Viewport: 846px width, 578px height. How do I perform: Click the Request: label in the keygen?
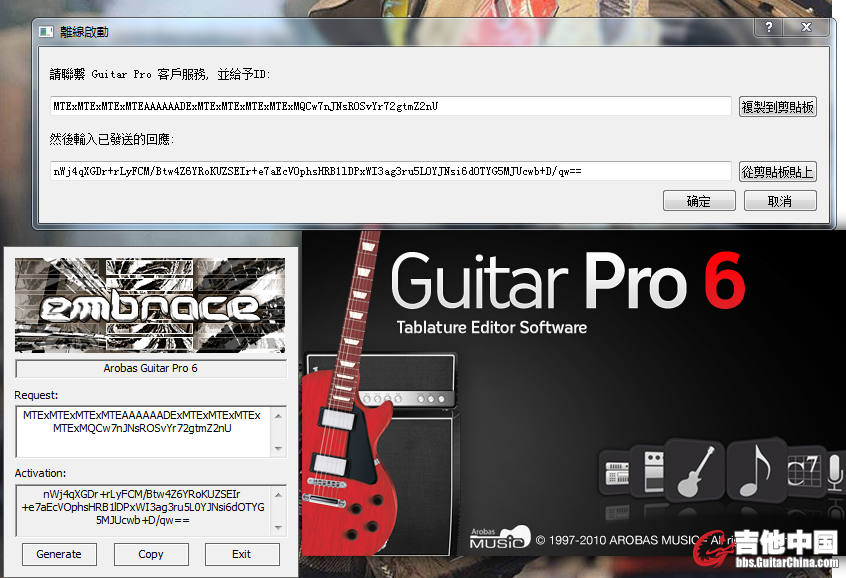[36, 395]
